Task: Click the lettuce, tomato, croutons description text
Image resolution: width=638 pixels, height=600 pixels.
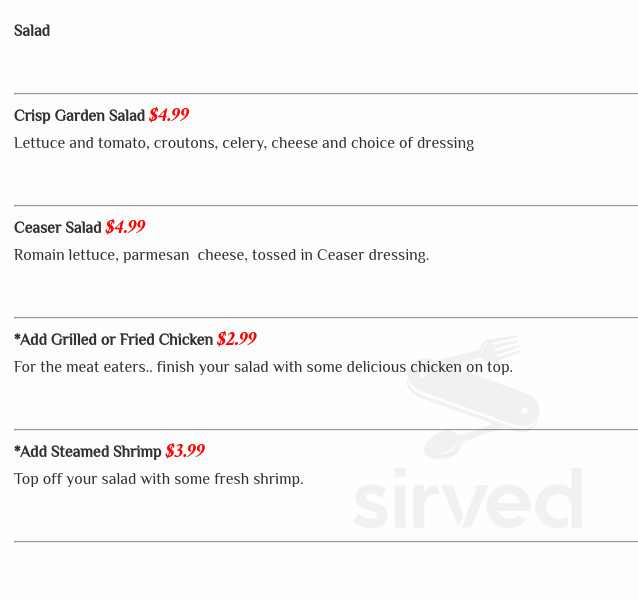Action: [244, 143]
